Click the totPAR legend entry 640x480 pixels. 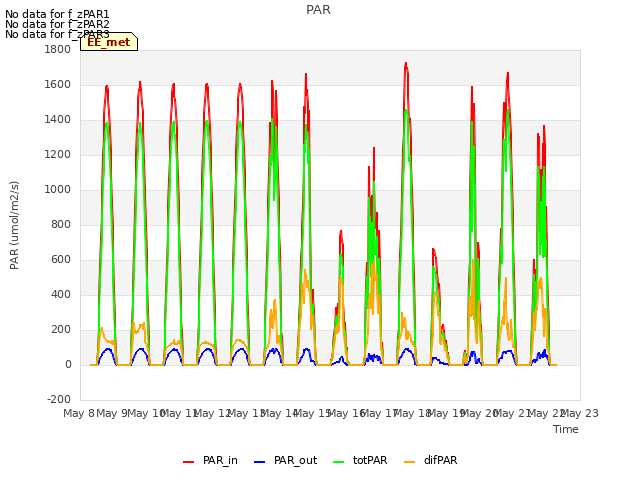360,460
